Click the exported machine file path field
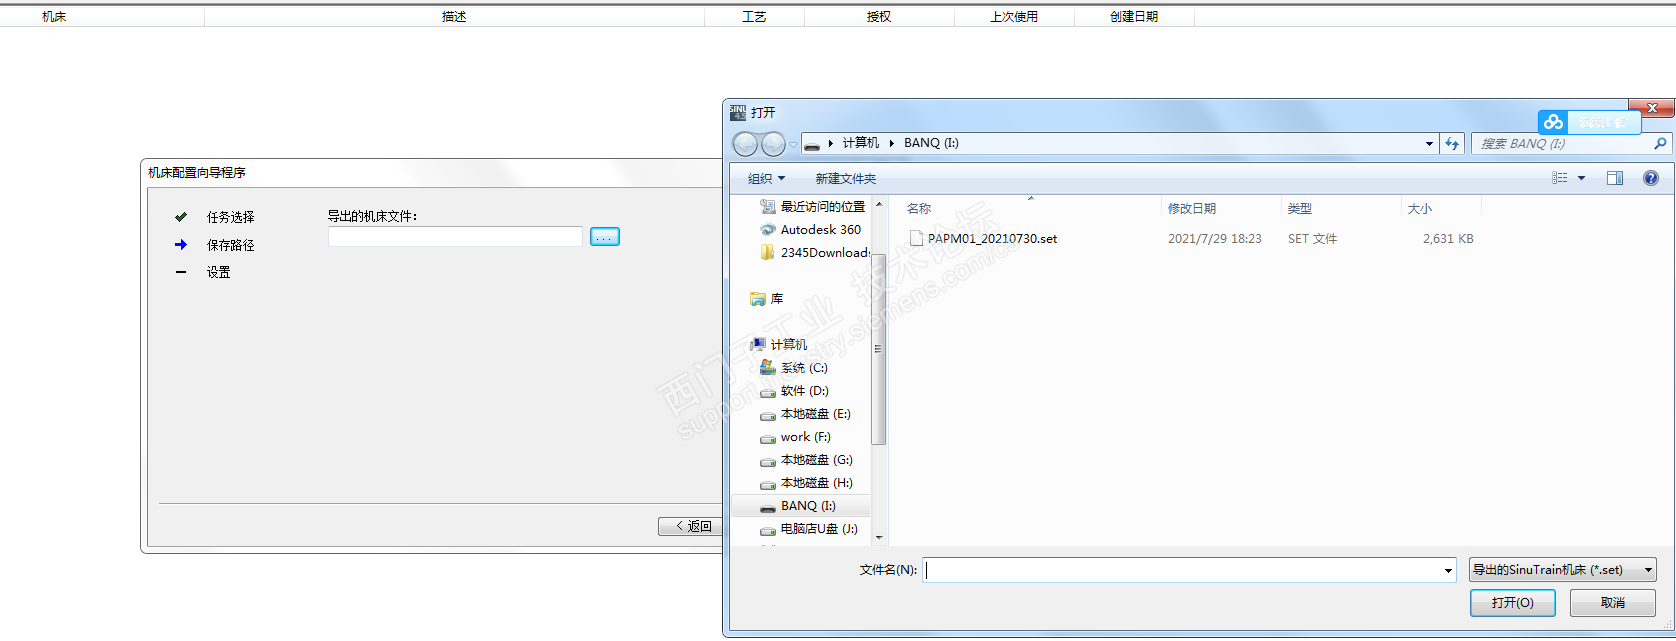This screenshot has width=1676, height=641. click(x=455, y=237)
